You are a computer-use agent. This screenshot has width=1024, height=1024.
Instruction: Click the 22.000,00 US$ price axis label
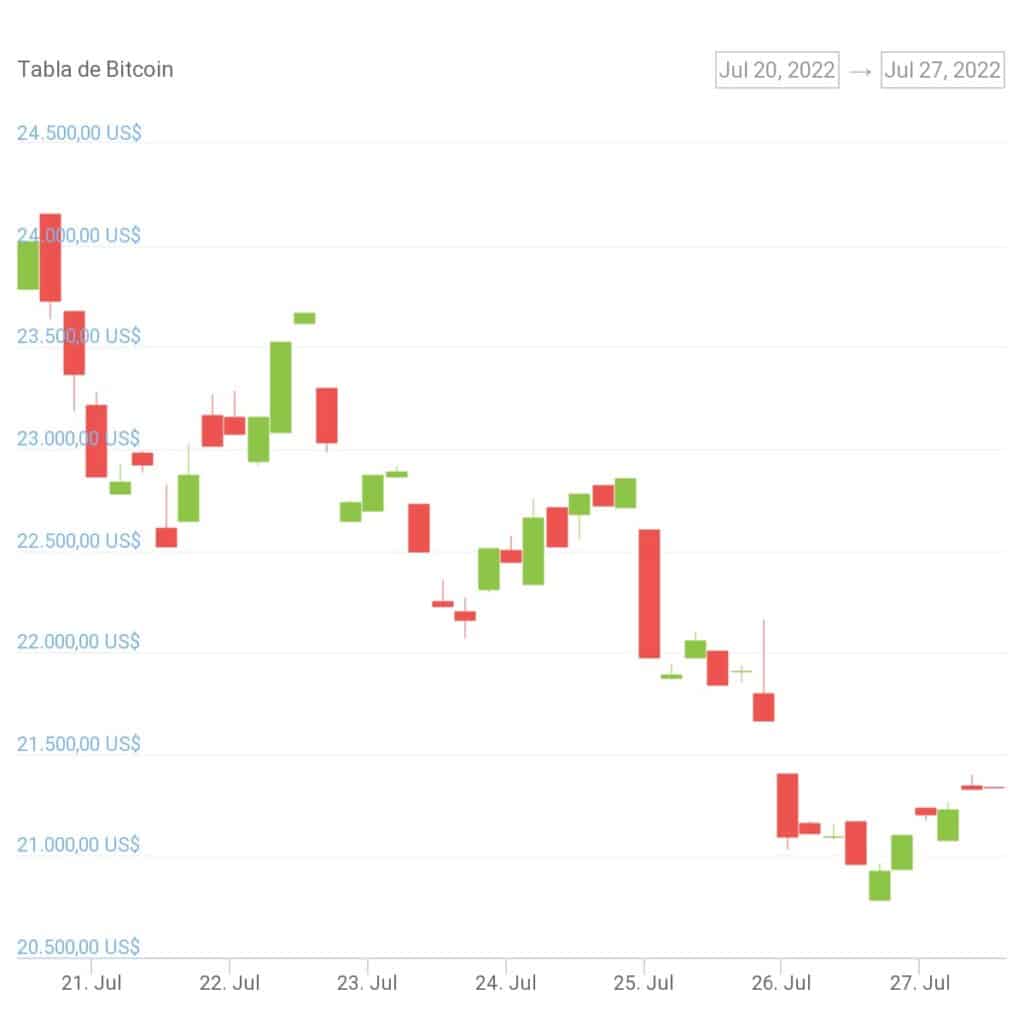coord(79,641)
